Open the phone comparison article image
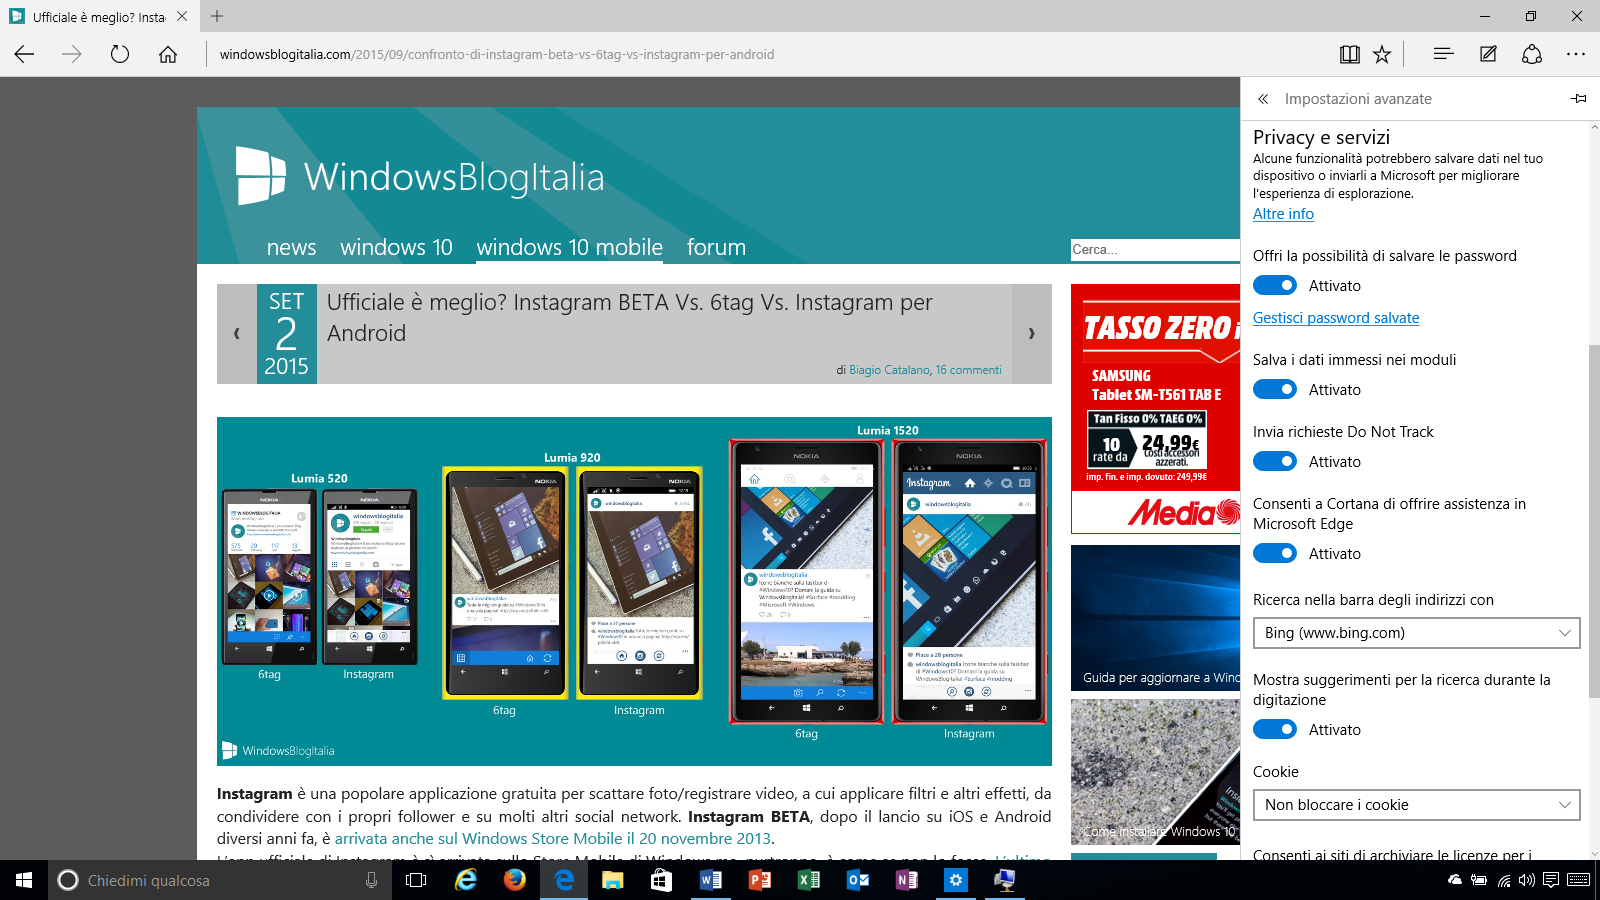This screenshot has height=900, width=1600. coord(634,591)
